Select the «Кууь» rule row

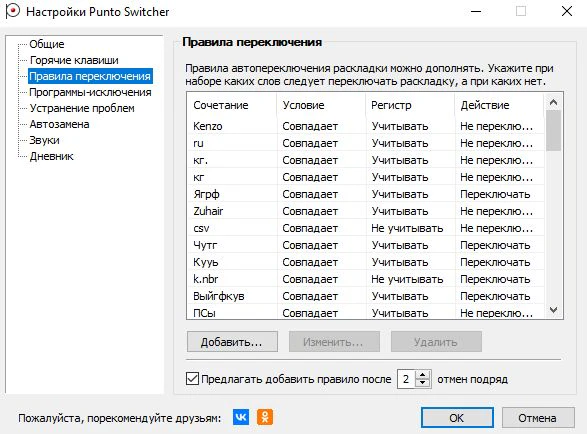click(365, 262)
